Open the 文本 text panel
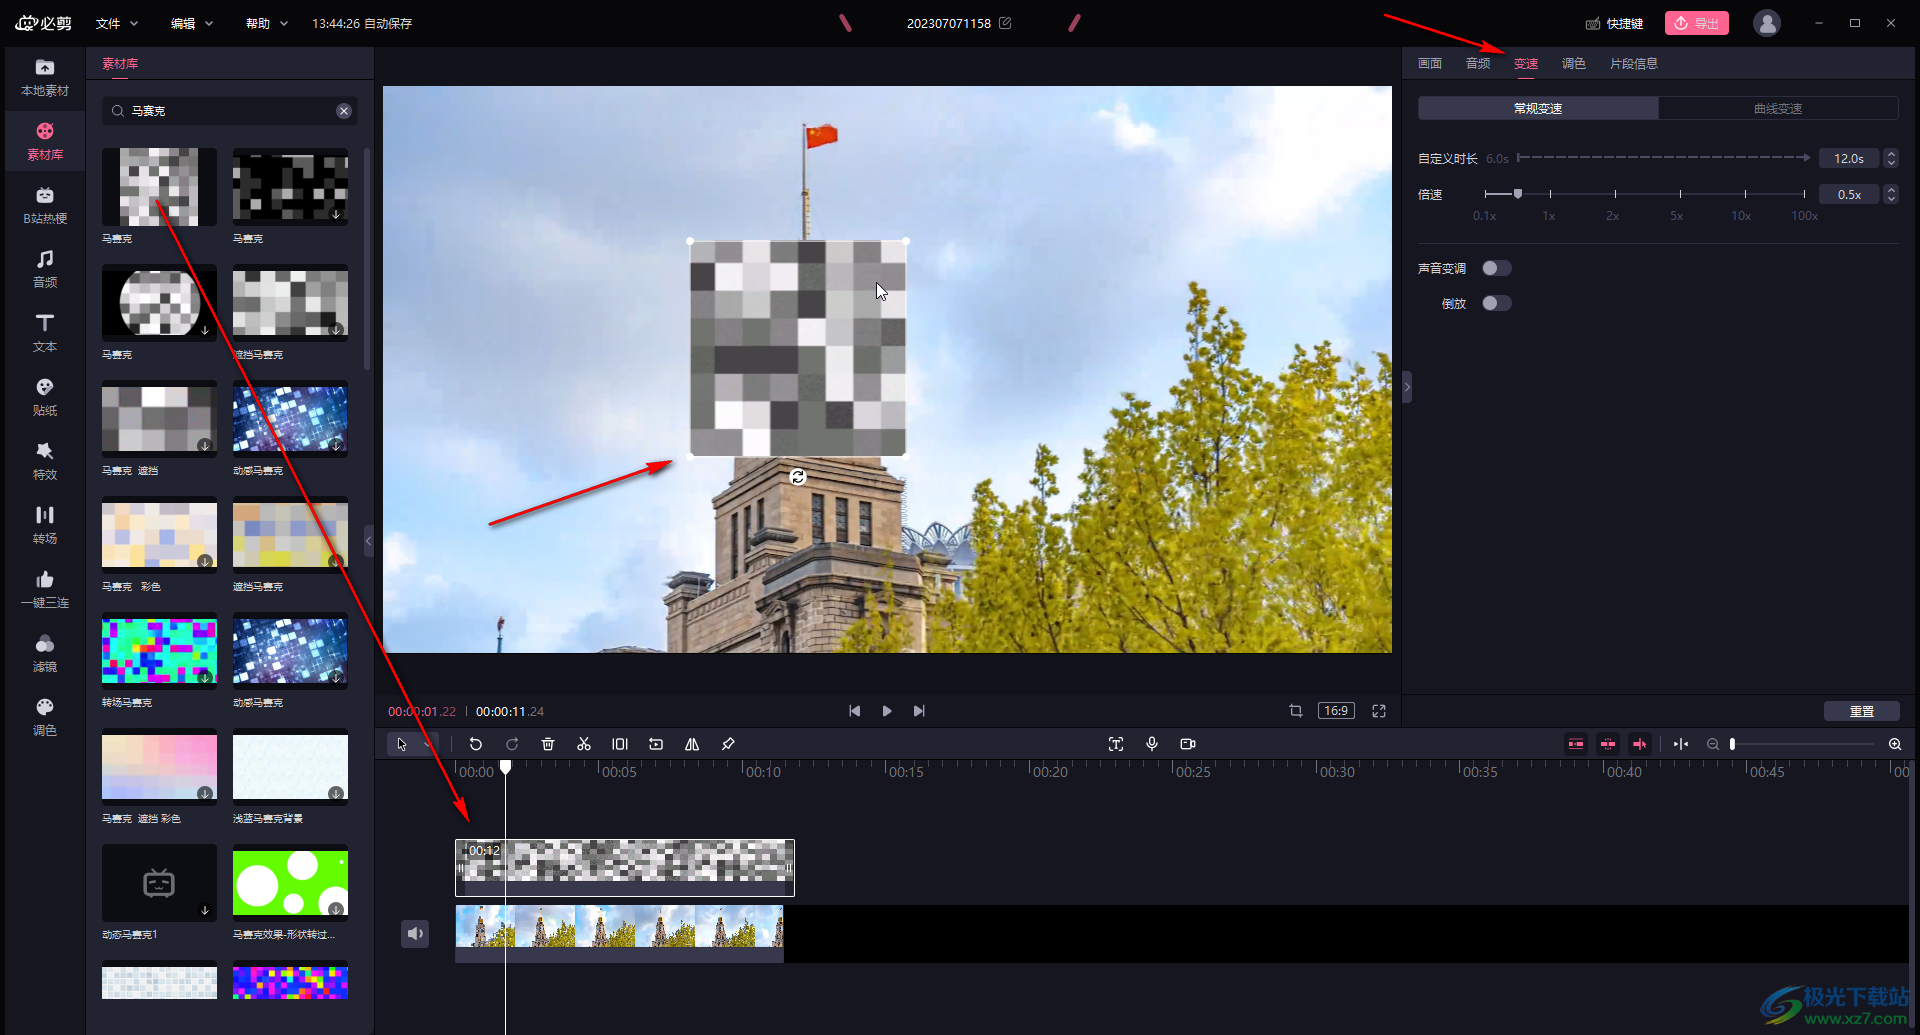The image size is (1920, 1035). pyautogui.click(x=45, y=334)
